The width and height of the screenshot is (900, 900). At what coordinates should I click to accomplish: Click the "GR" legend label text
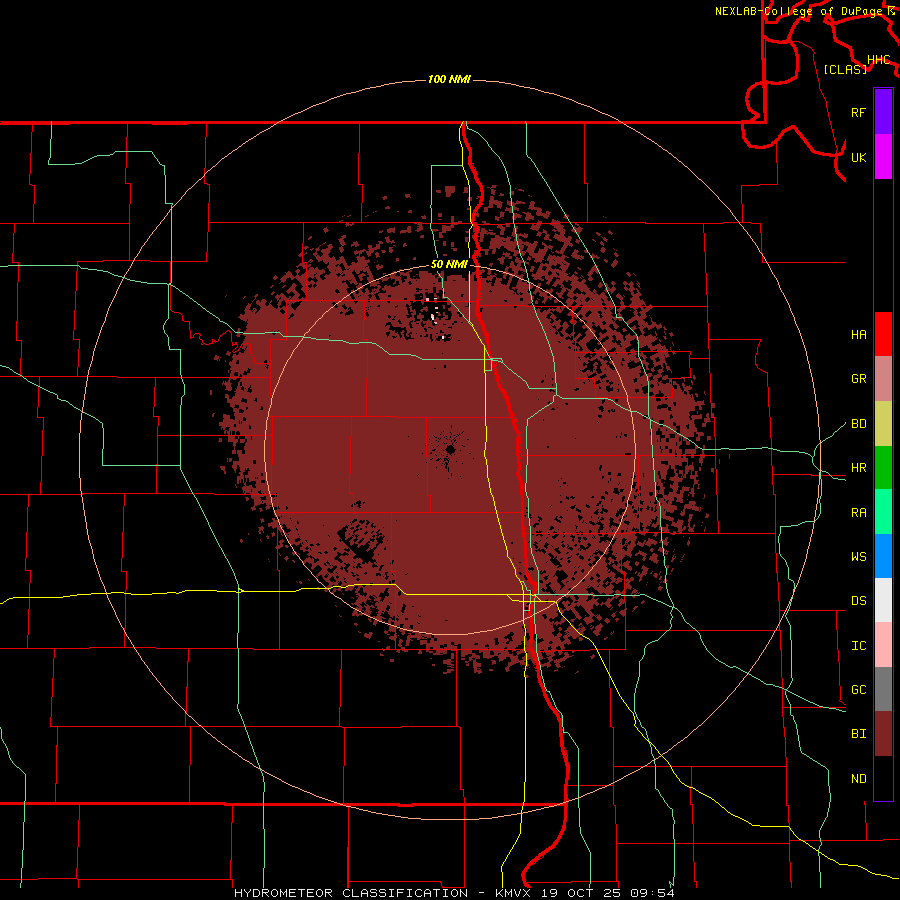(858, 379)
